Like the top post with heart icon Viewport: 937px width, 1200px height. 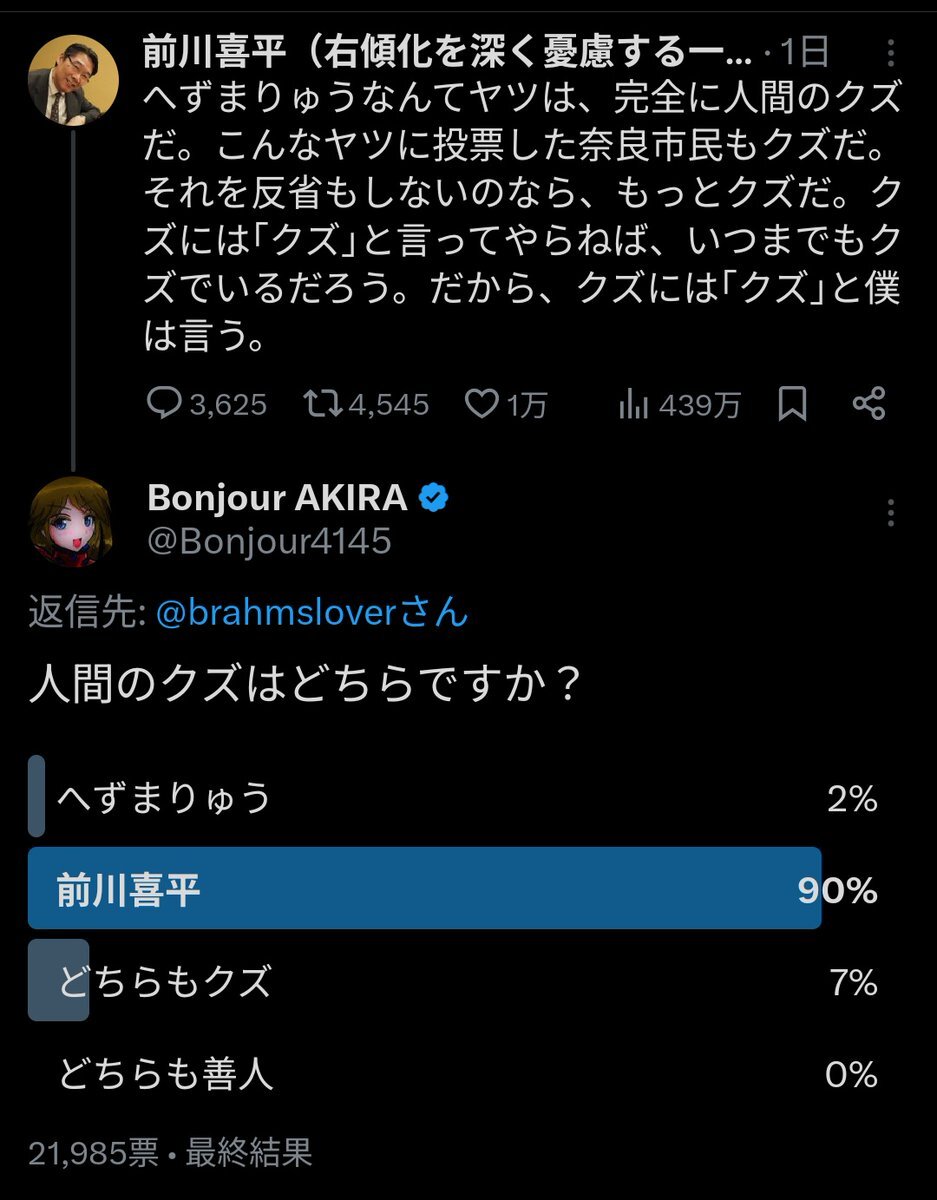(x=484, y=404)
